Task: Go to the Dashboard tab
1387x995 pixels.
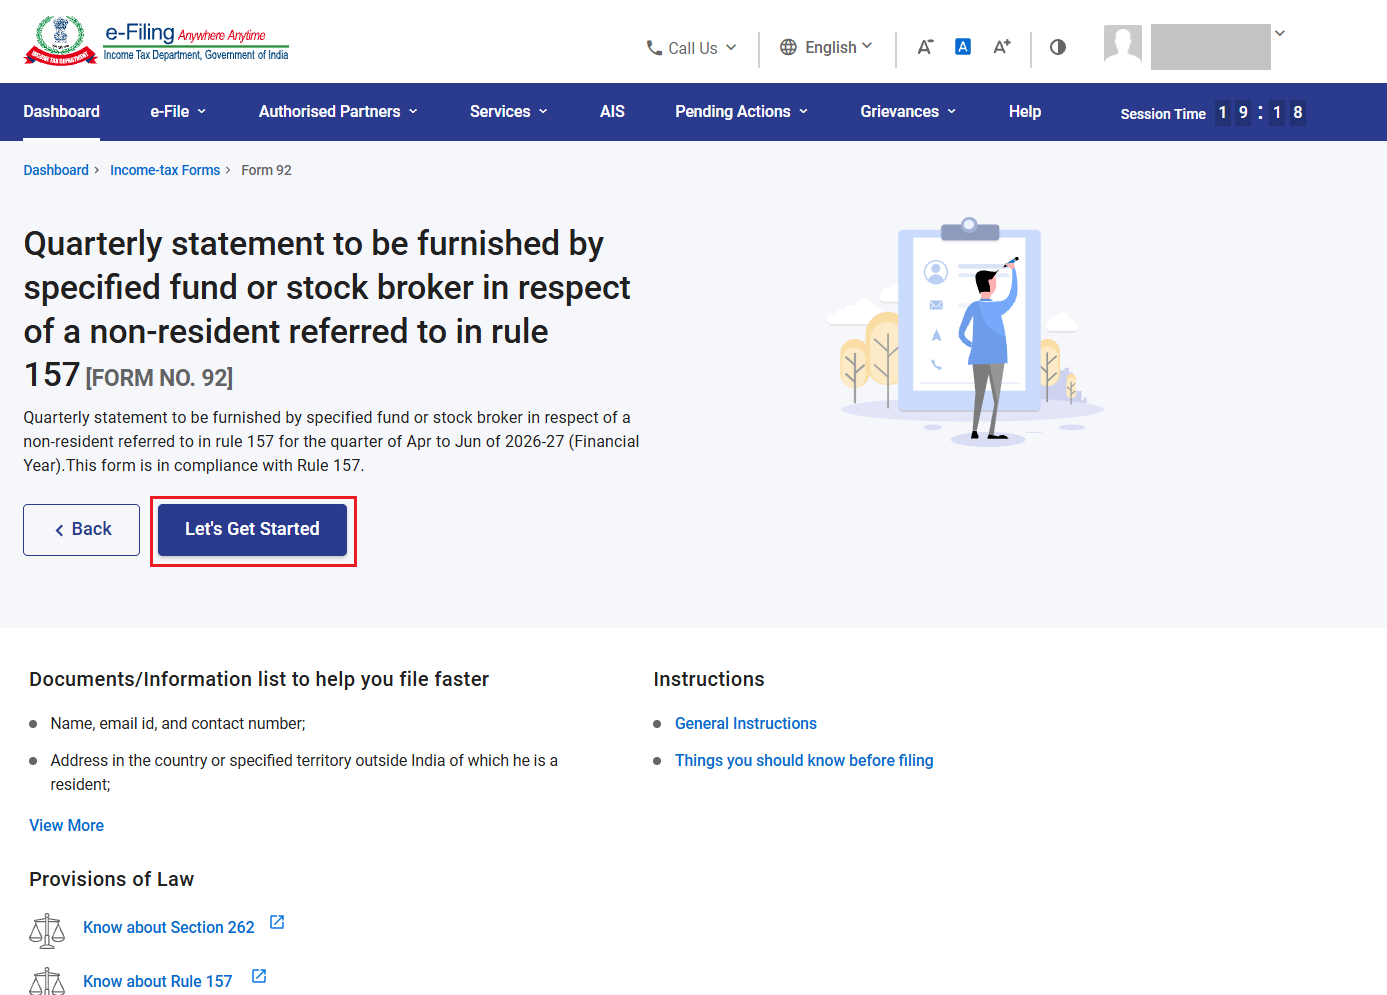Action: [x=62, y=112]
